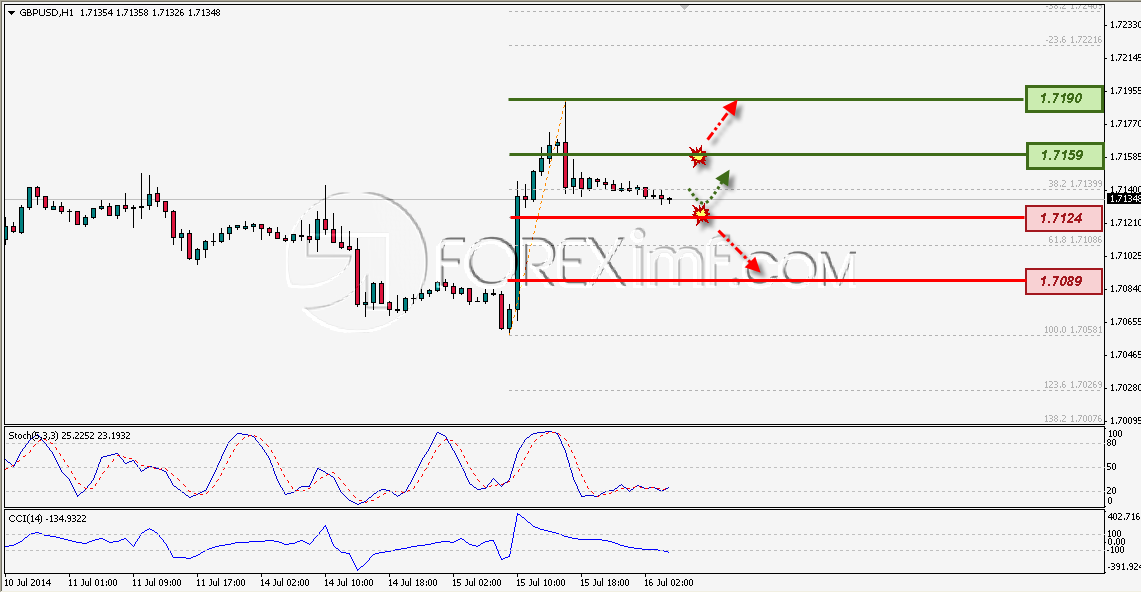Select the Fibonacci 123.6 1.70269 level label
Screen dimensions: 1141x593
pyautogui.click(x=1073, y=385)
